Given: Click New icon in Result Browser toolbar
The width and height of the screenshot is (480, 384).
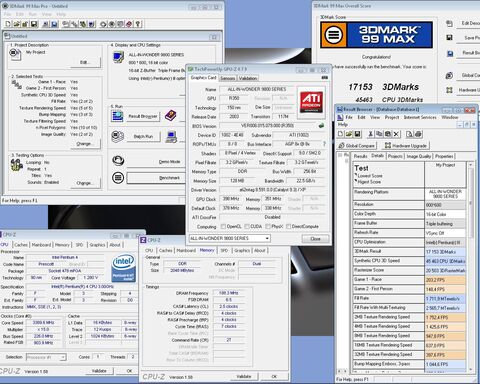Looking at the screenshot, I should (x=340, y=134).
